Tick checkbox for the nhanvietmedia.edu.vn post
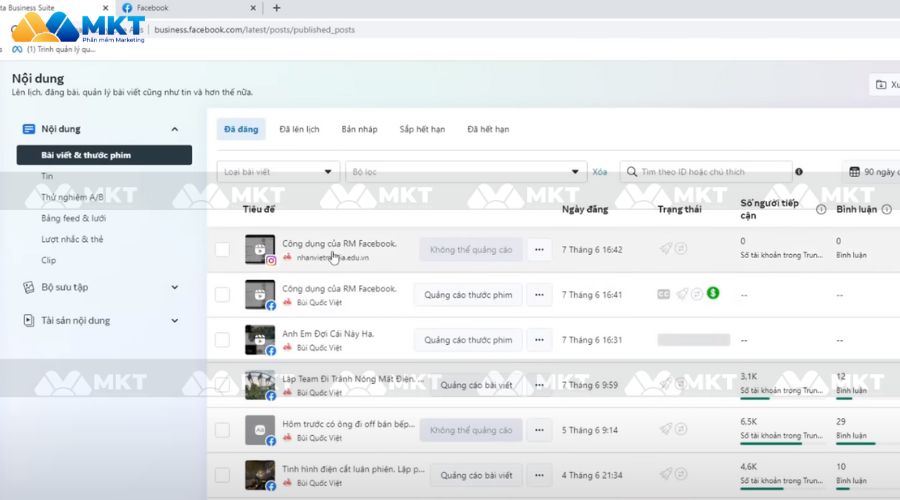Screen dimensions: 900x500 (222, 249)
